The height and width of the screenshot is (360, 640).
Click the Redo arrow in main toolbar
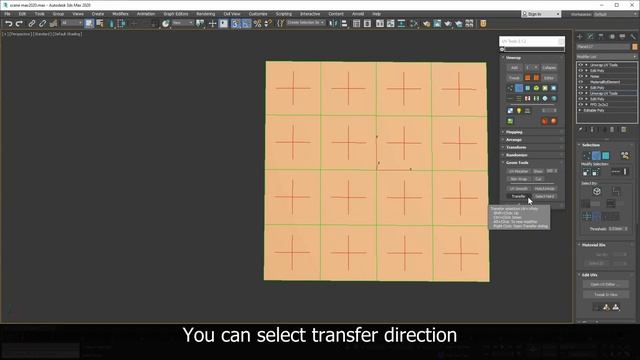tap(19, 24)
